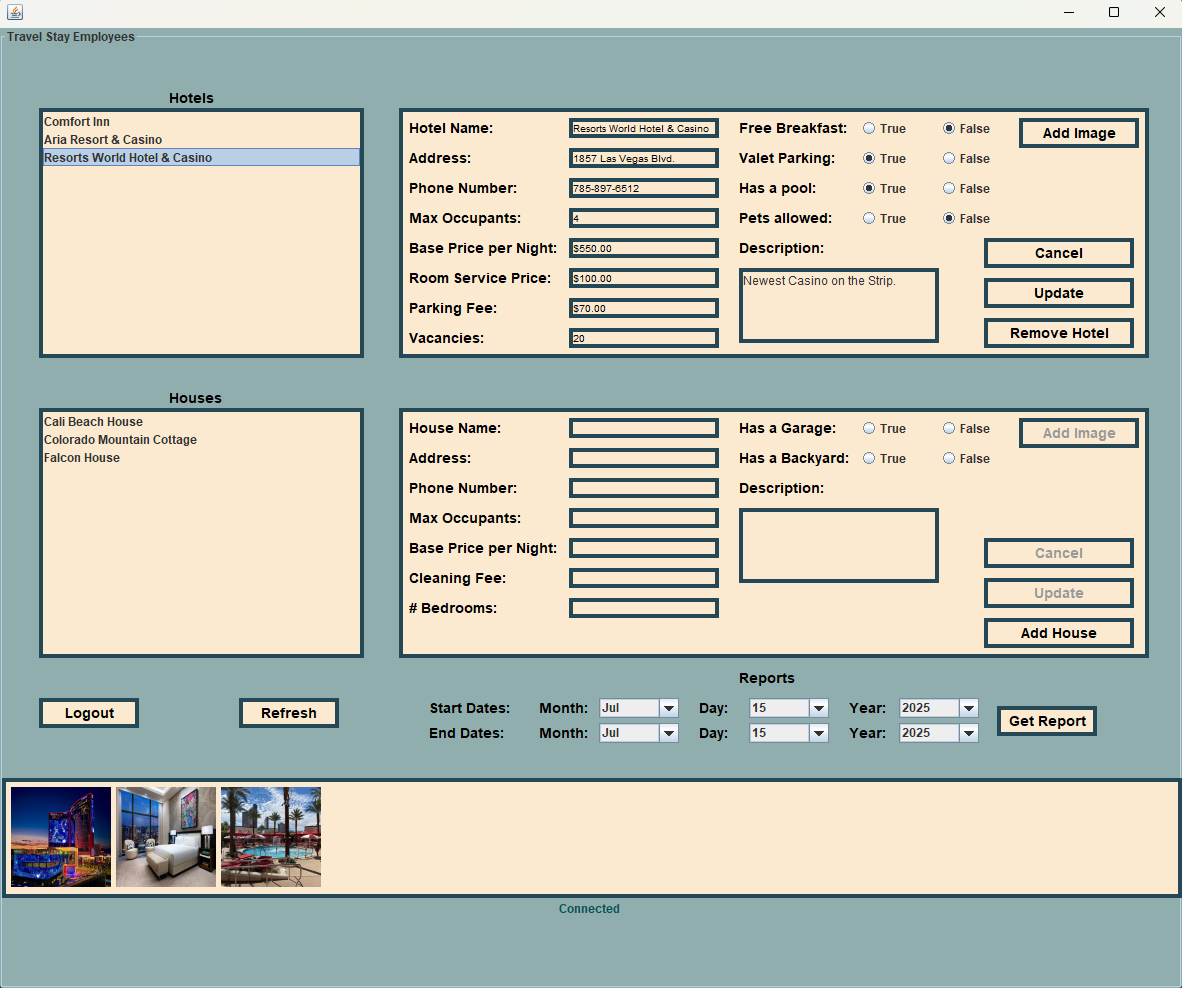
Task: Click the Remove Hotel button
Action: (1058, 333)
